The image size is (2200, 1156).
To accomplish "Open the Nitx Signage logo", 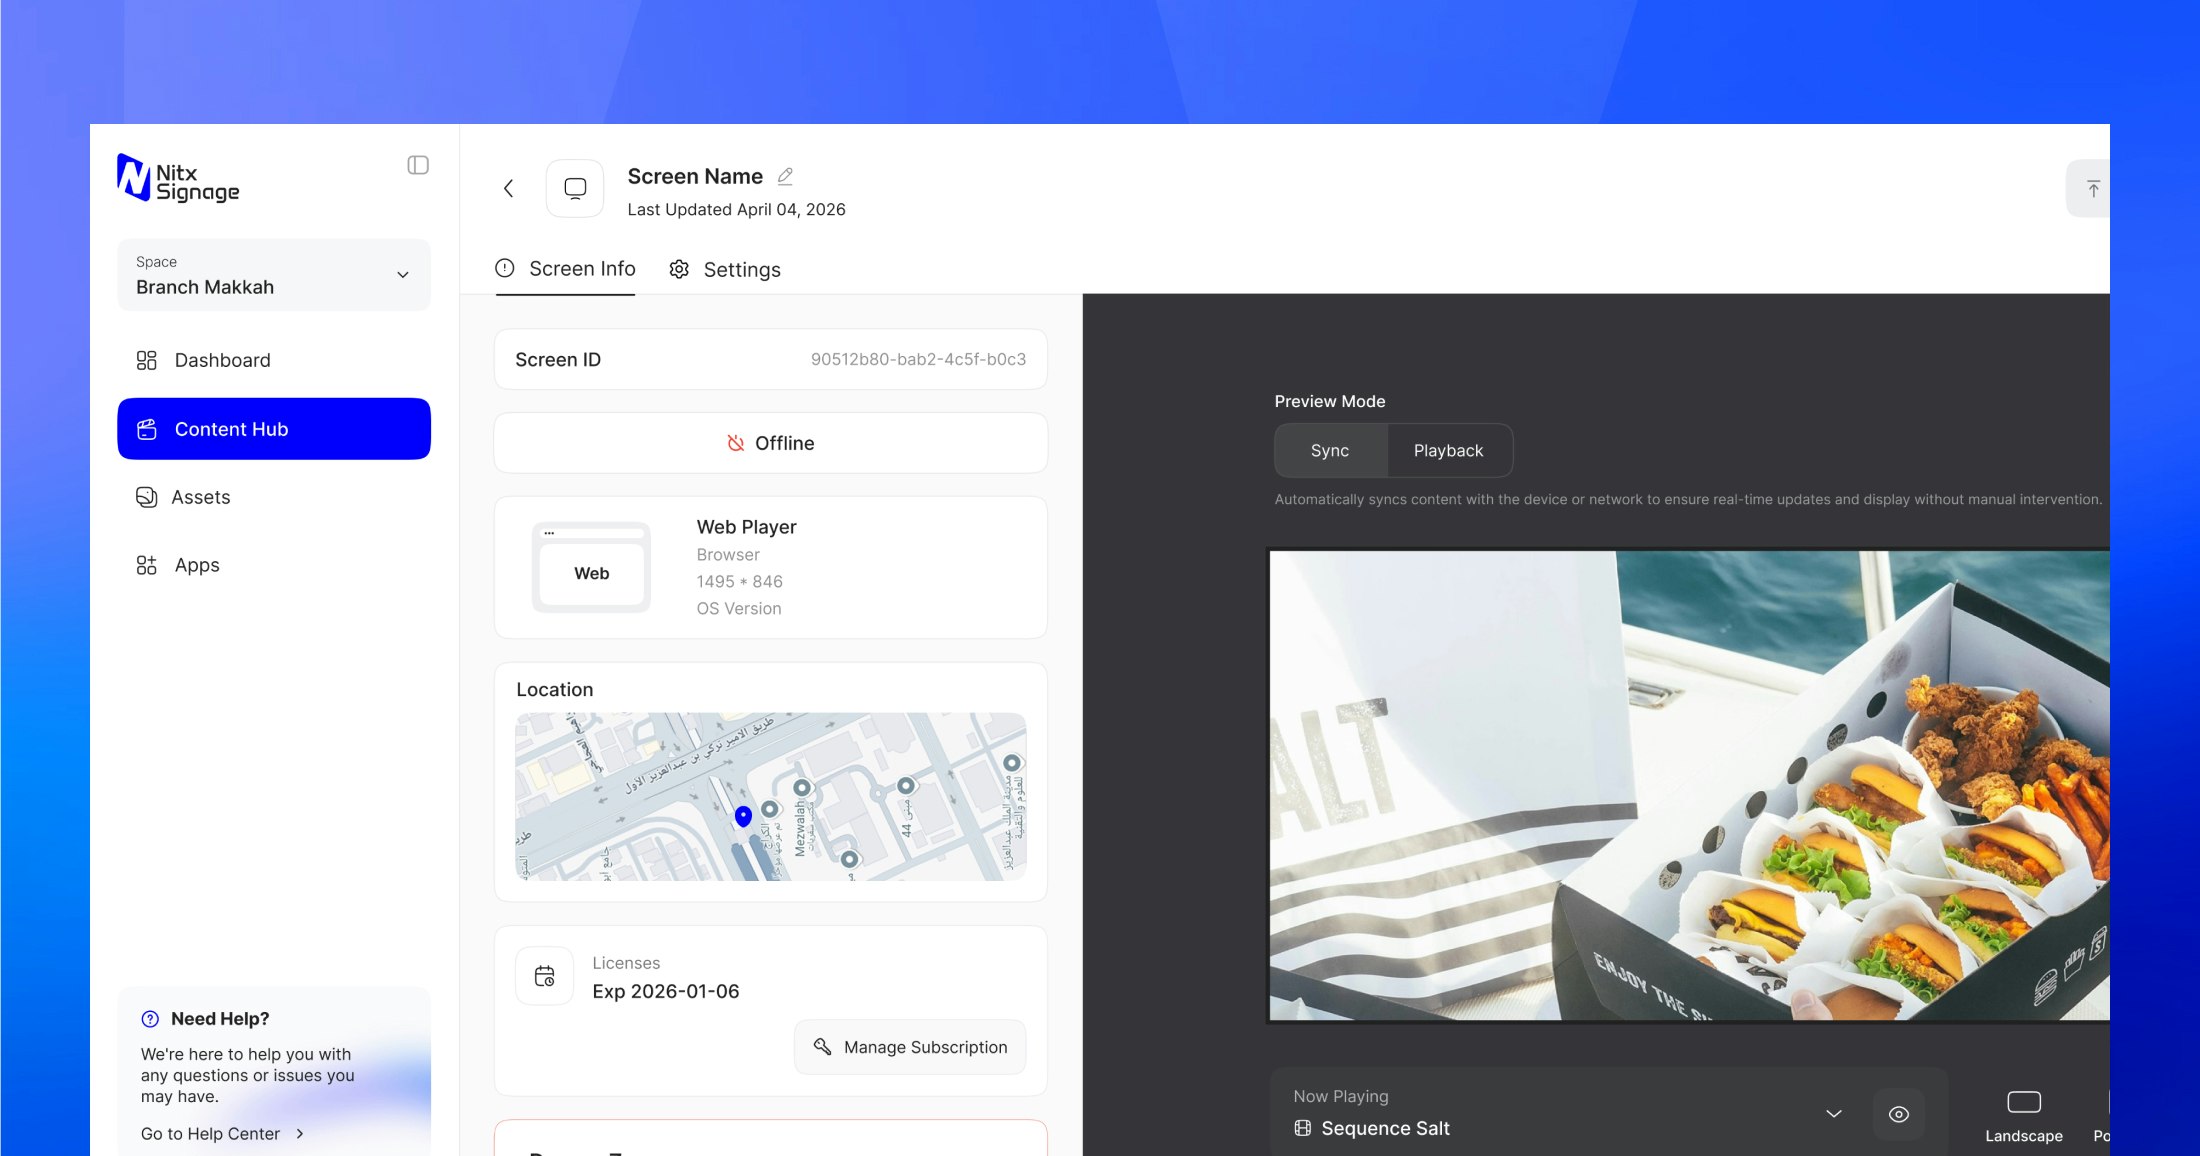I will pyautogui.click(x=178, y=178).
